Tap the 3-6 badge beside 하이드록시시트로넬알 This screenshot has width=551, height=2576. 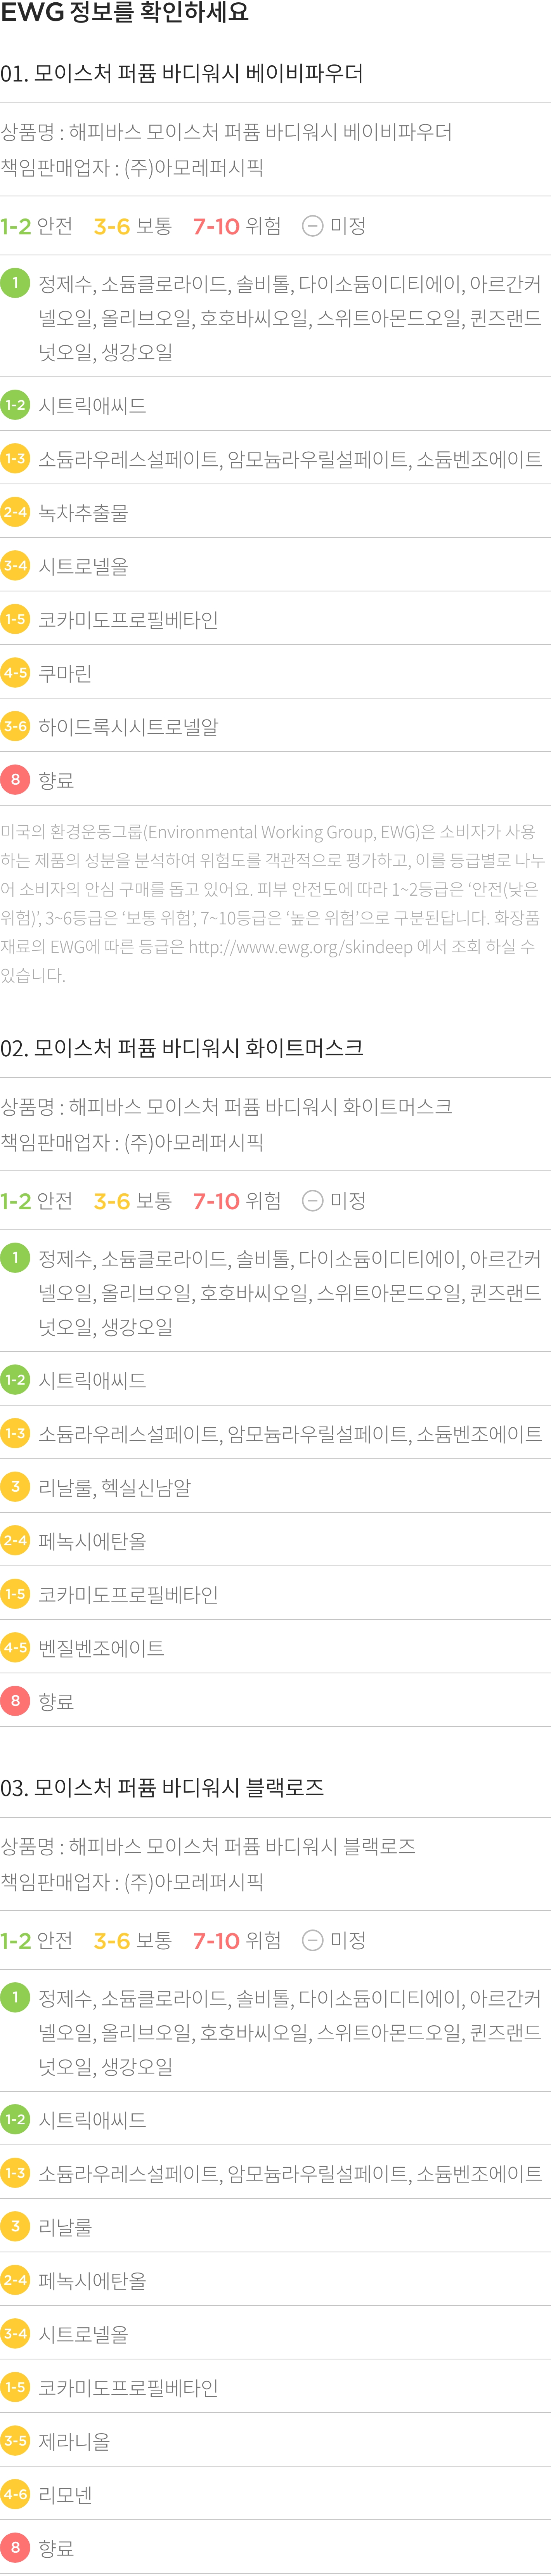point(15,726)
